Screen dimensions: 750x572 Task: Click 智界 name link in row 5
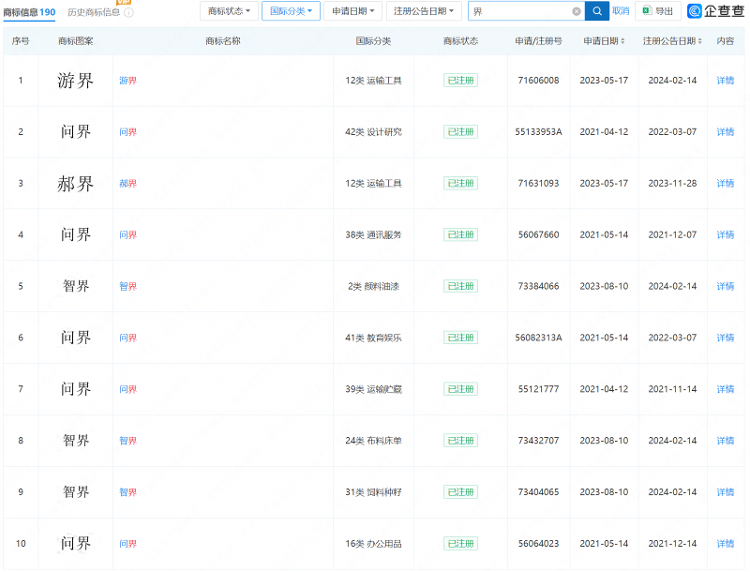128,286
